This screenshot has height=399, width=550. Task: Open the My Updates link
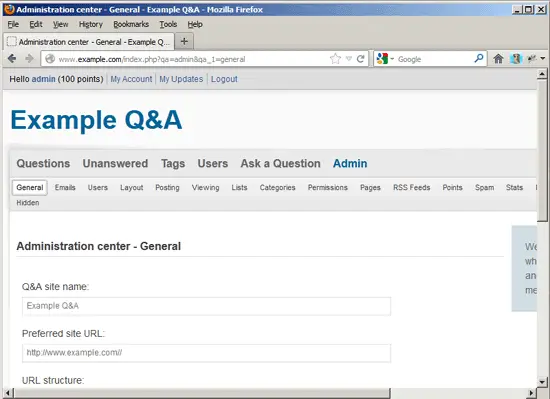pyautogui.click(x=181, y=79)
